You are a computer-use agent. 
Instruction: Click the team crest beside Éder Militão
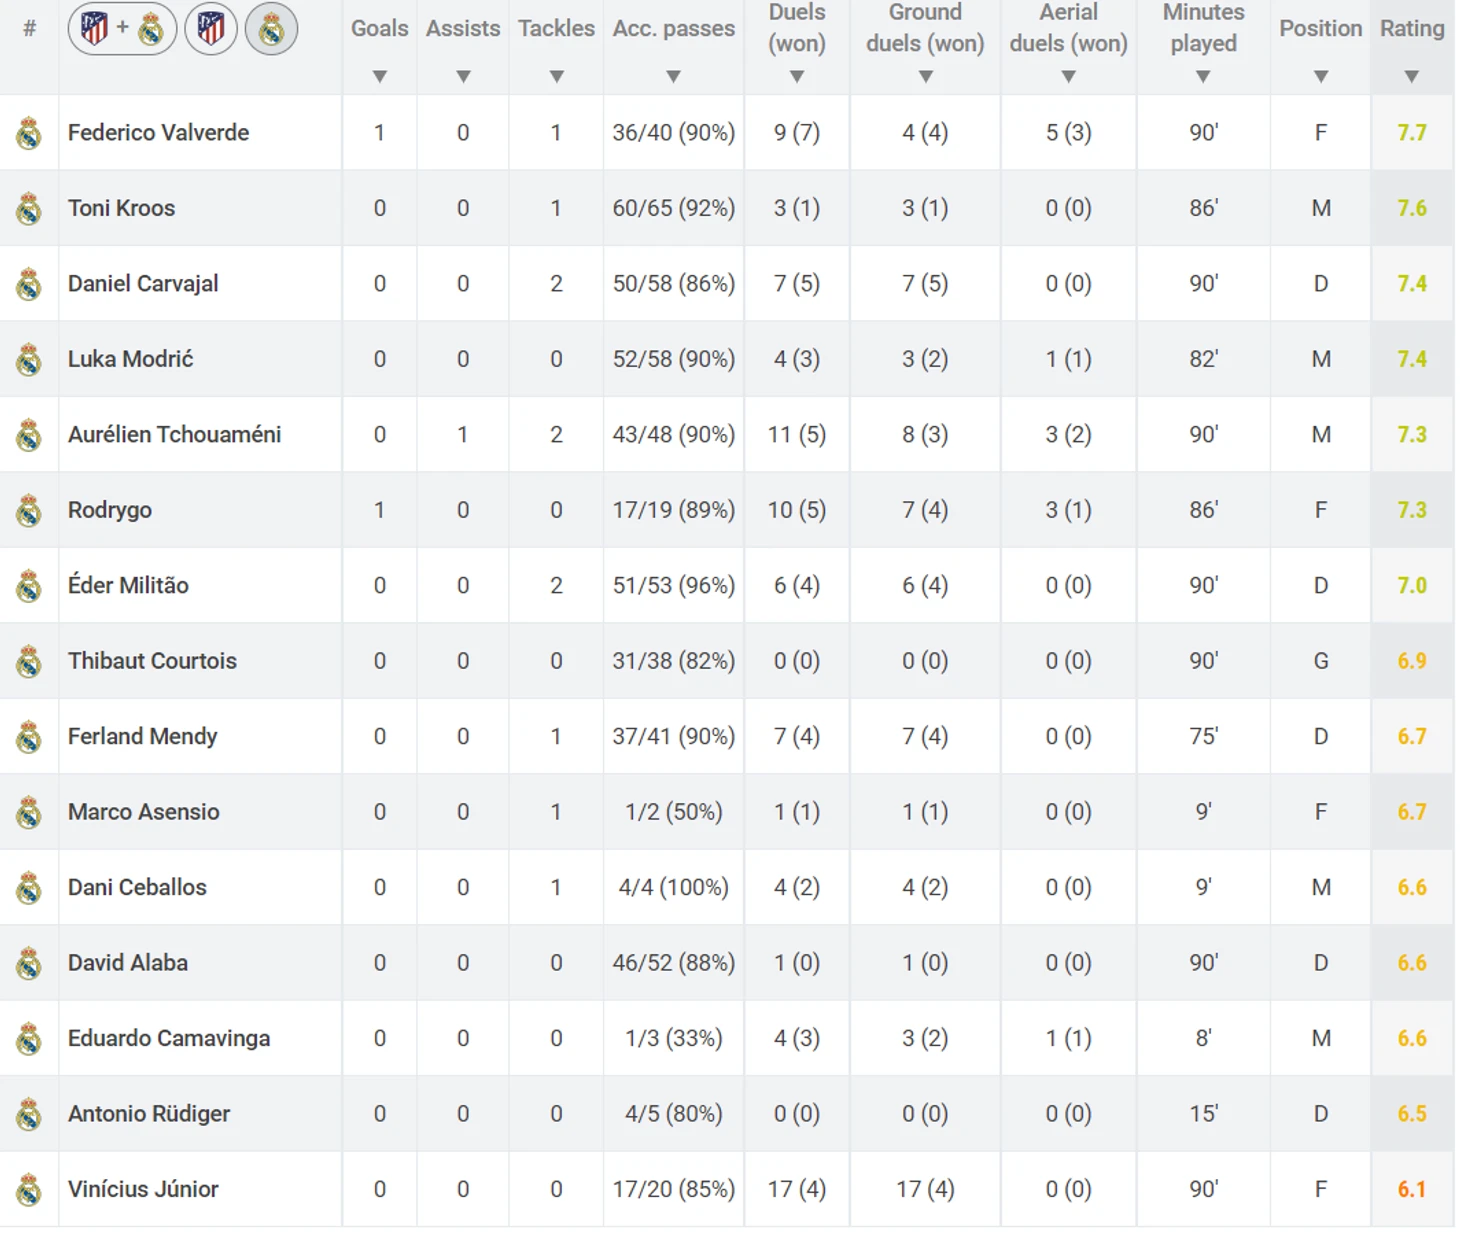point(29,586)
